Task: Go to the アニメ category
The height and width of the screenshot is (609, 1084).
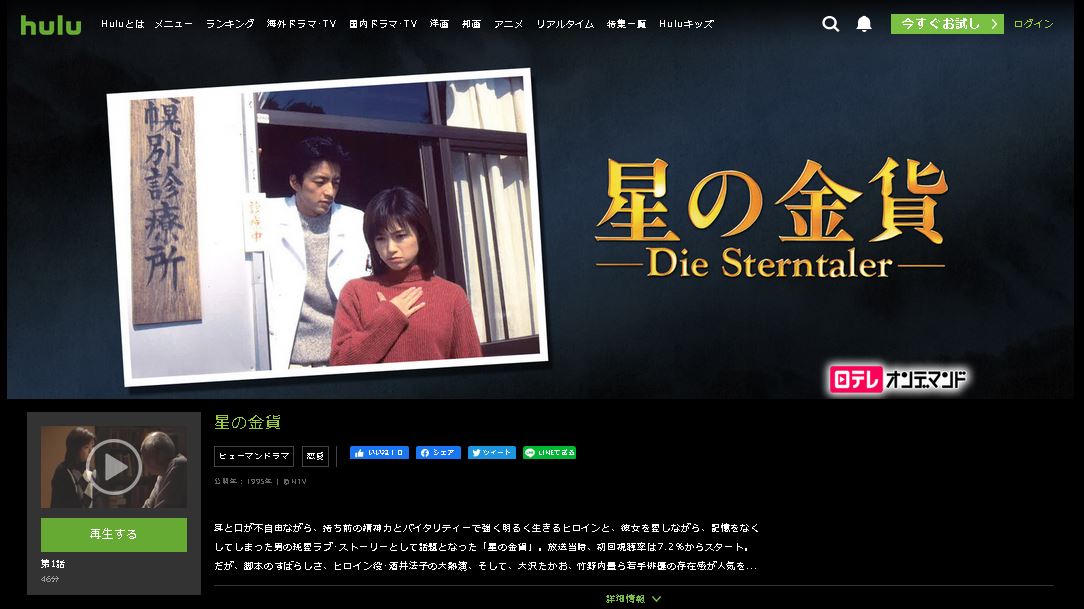Action: coord(508,24)
